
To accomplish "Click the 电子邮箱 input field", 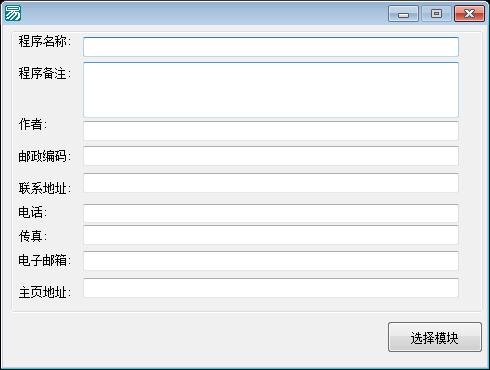I will (271, 261).
